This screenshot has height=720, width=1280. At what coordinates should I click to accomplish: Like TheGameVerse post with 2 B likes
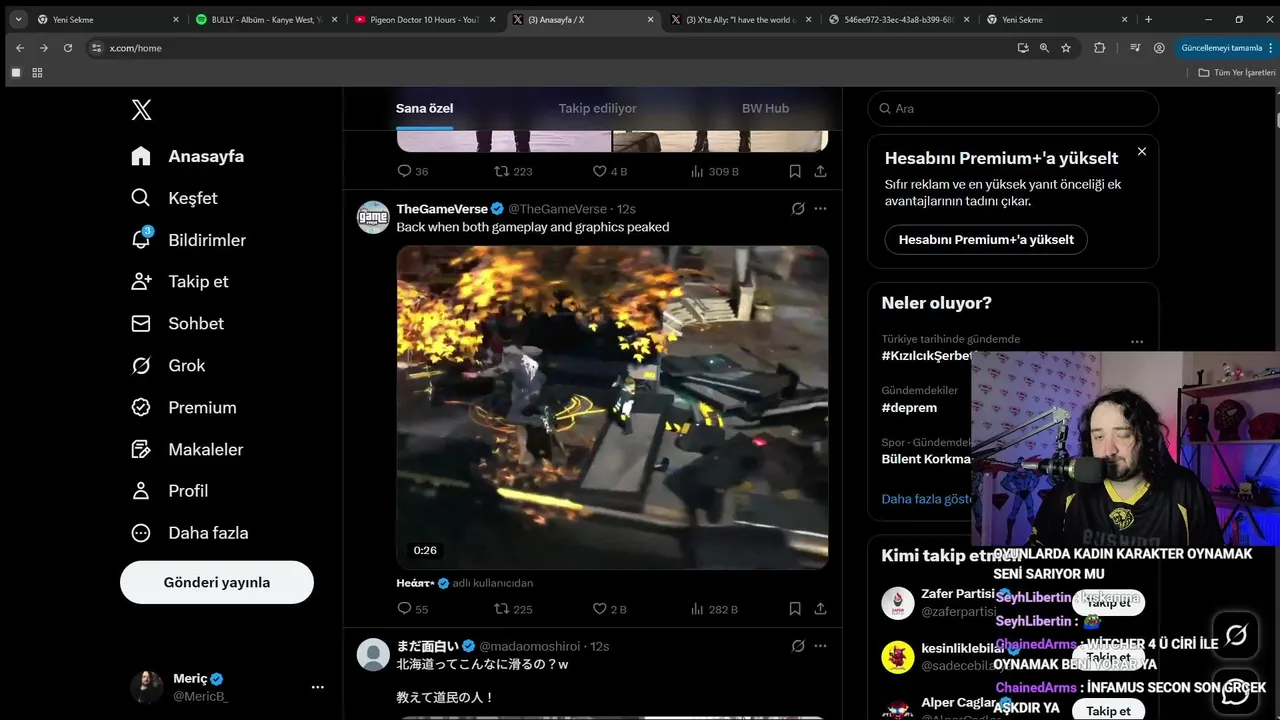tap(610, 609)
